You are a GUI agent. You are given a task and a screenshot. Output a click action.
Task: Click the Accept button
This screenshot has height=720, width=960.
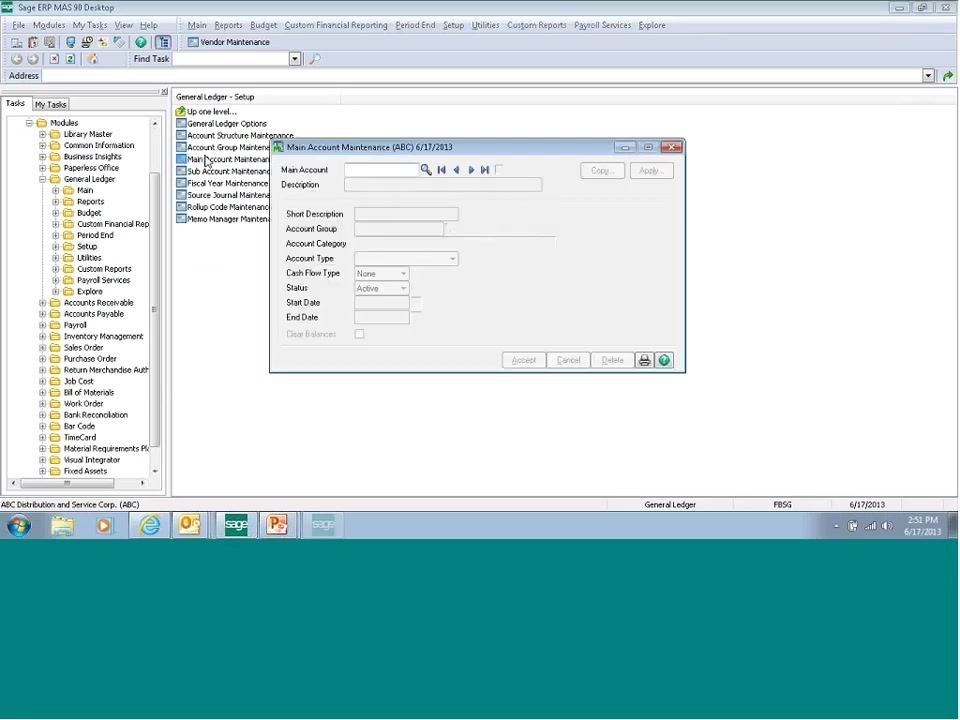pos(523,360)
